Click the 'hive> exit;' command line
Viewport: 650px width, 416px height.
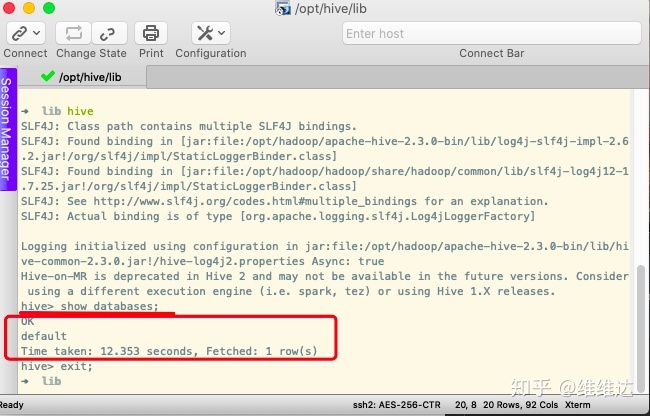coord(57,366)
